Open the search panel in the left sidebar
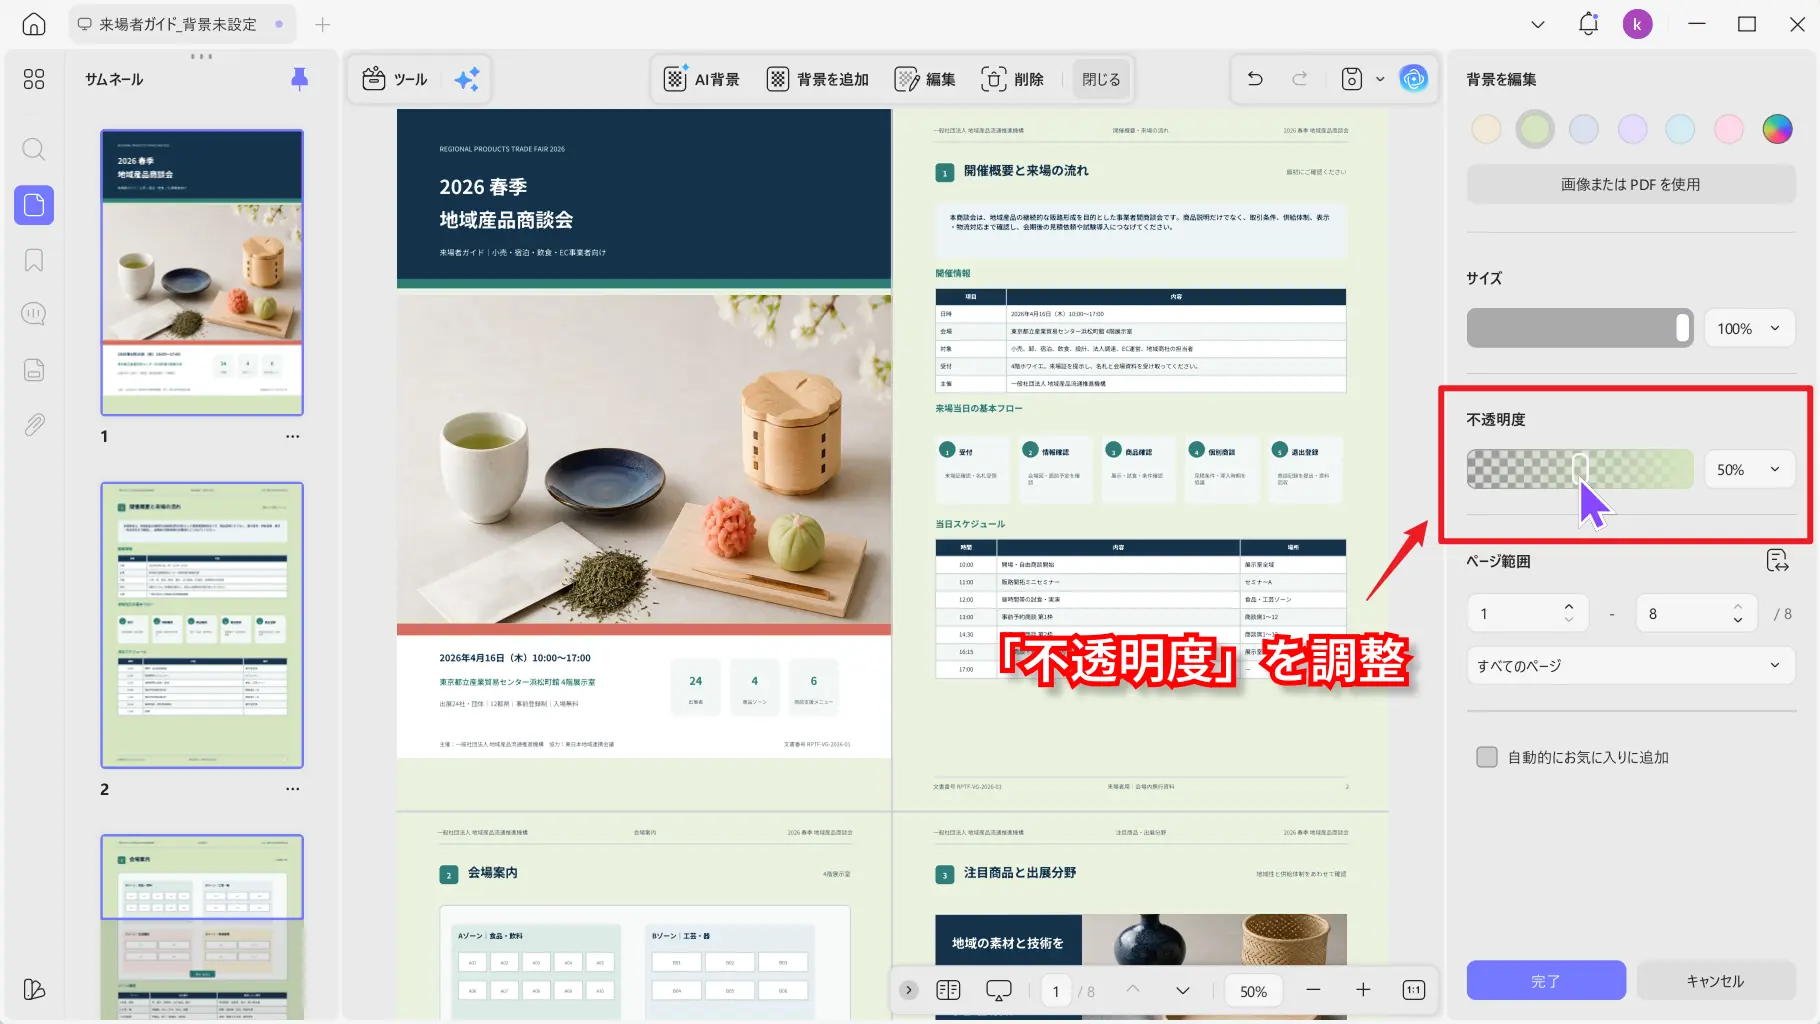 click(x=34, y=150)
